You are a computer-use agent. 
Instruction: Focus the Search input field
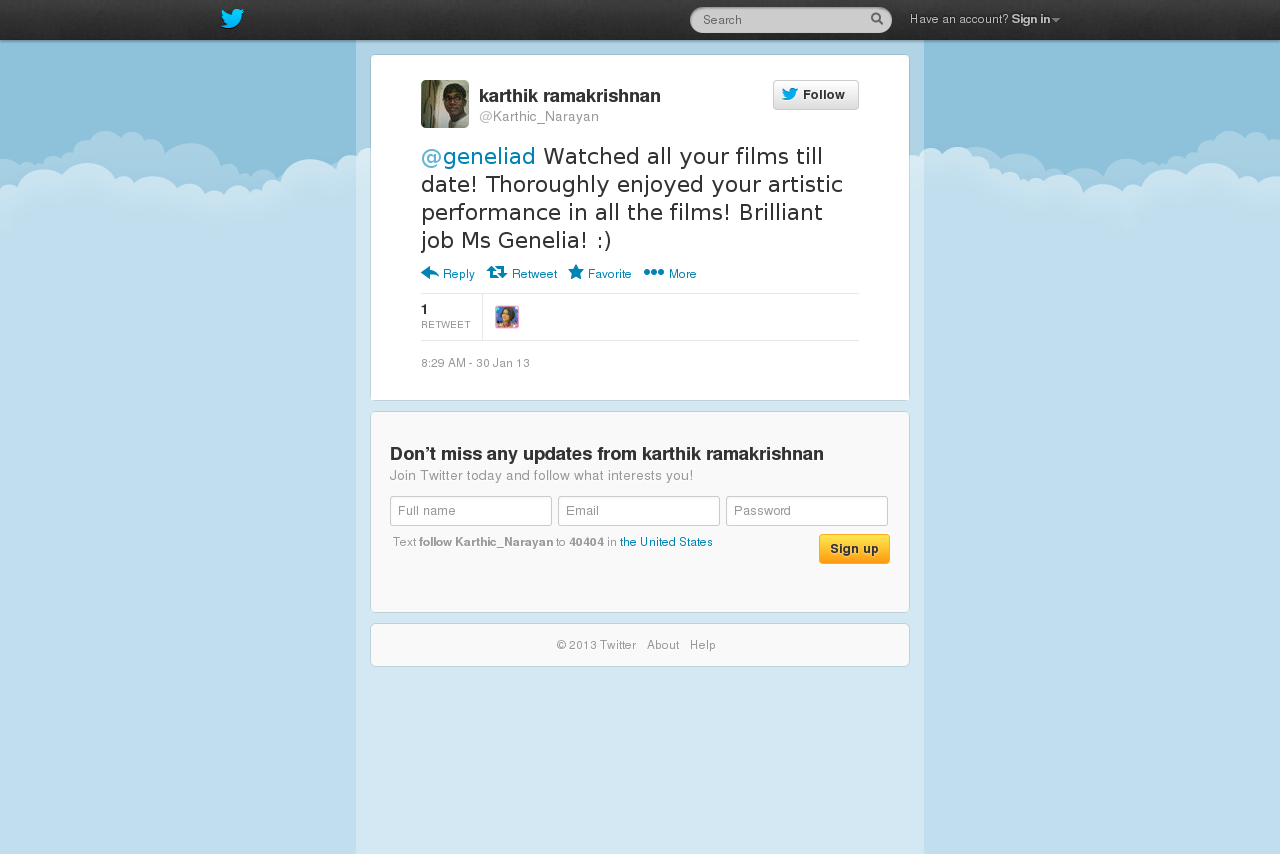[790, 20]
